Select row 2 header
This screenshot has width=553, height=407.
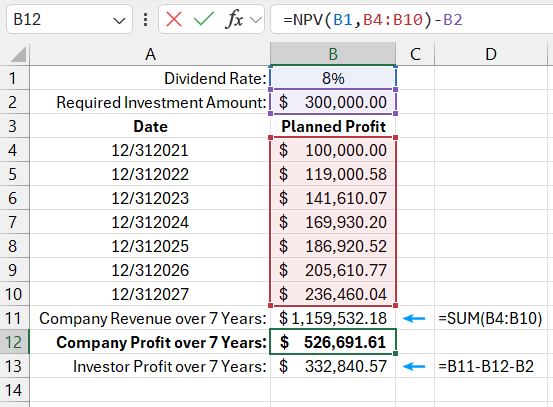coord(14,102)
